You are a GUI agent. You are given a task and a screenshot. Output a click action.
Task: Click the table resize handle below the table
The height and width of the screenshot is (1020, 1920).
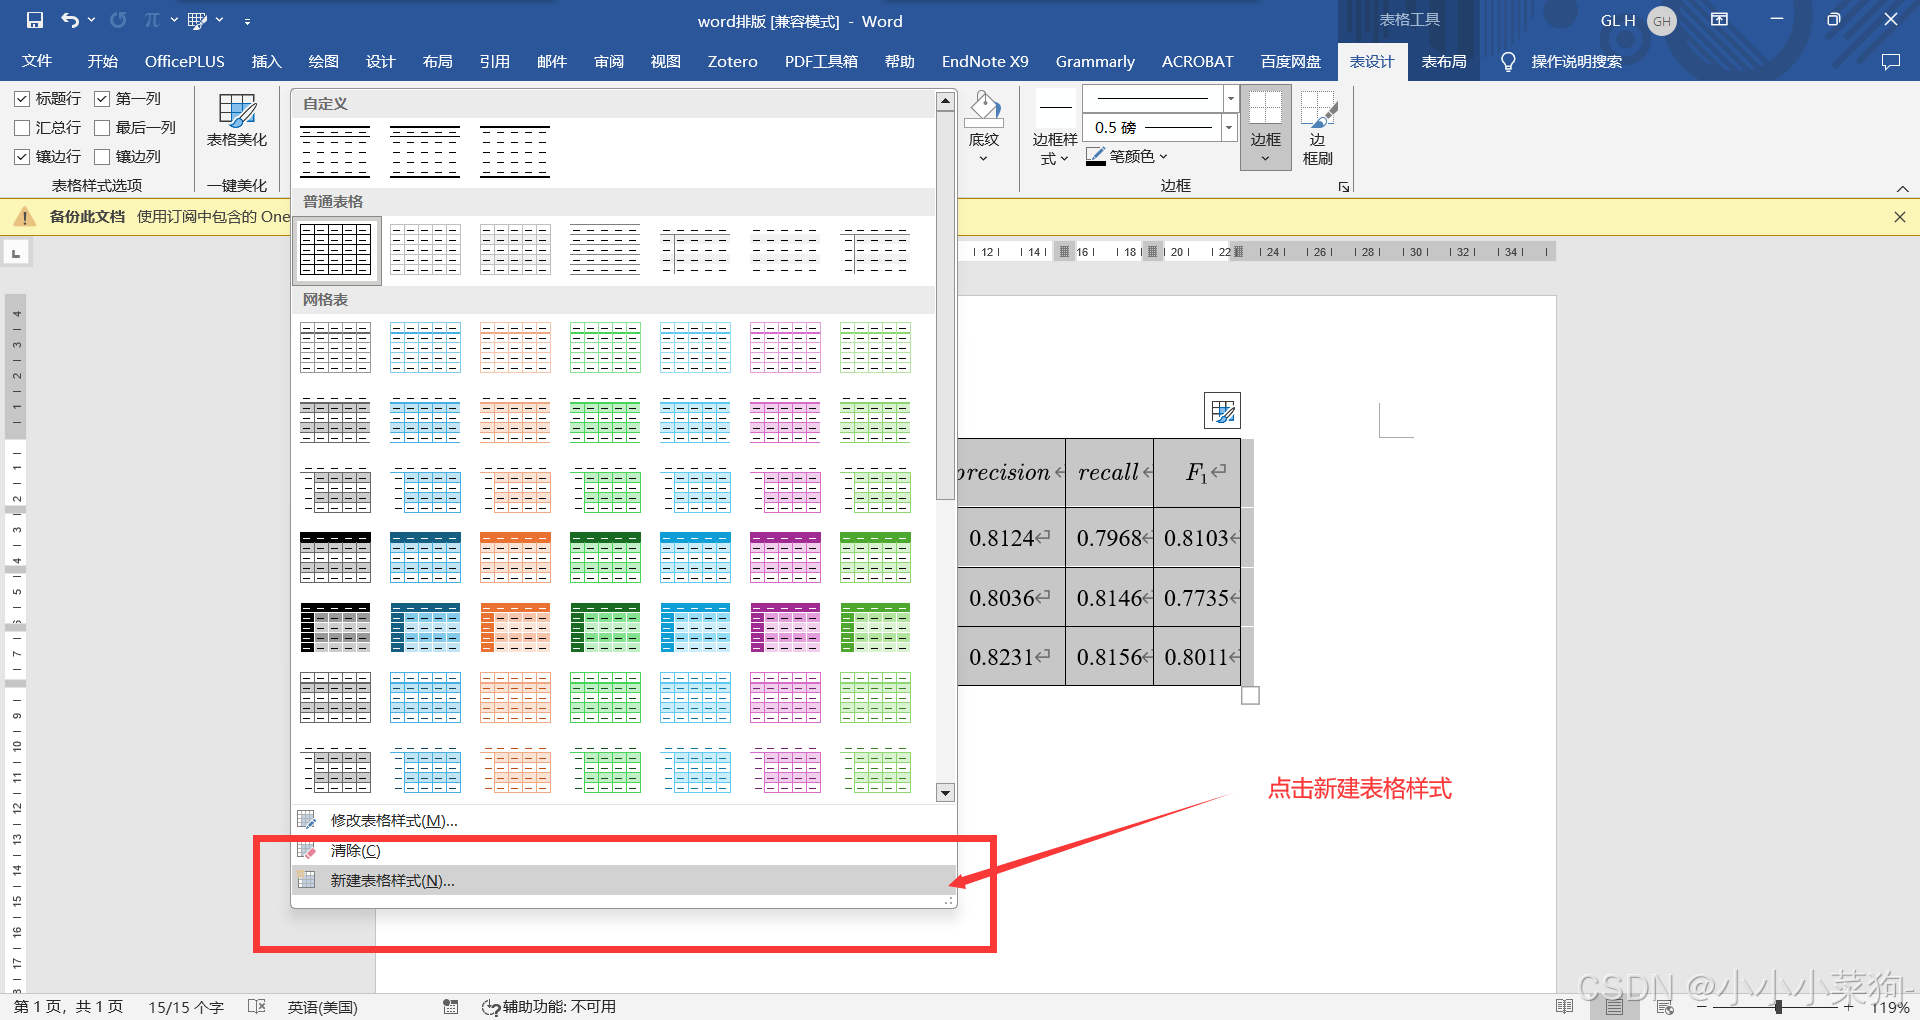click(1250, 695)
